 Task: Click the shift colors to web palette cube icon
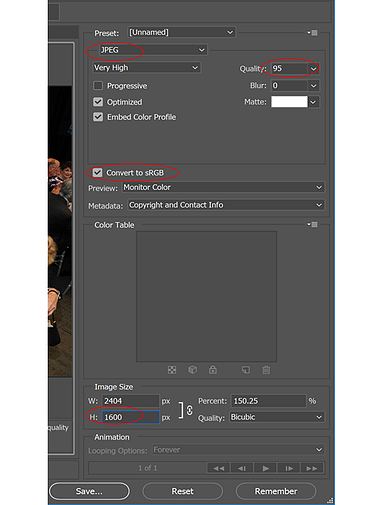pyautogui.click(x=192, y=370)
